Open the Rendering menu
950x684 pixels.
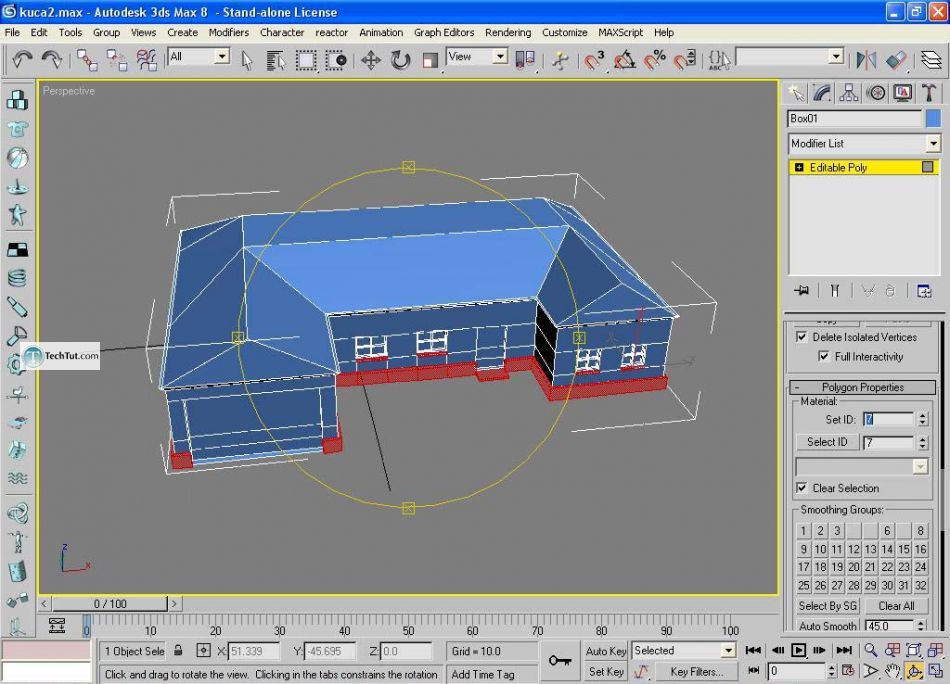tap(508, 32)
